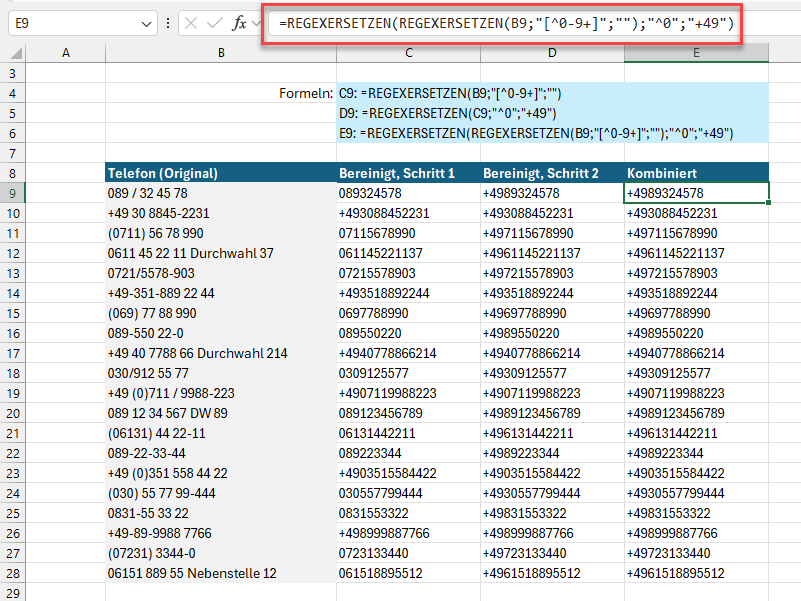This screenshot has height=601, width=801.
Task: Click the Insert Function fx icon
Action: (x=239, y=23)
